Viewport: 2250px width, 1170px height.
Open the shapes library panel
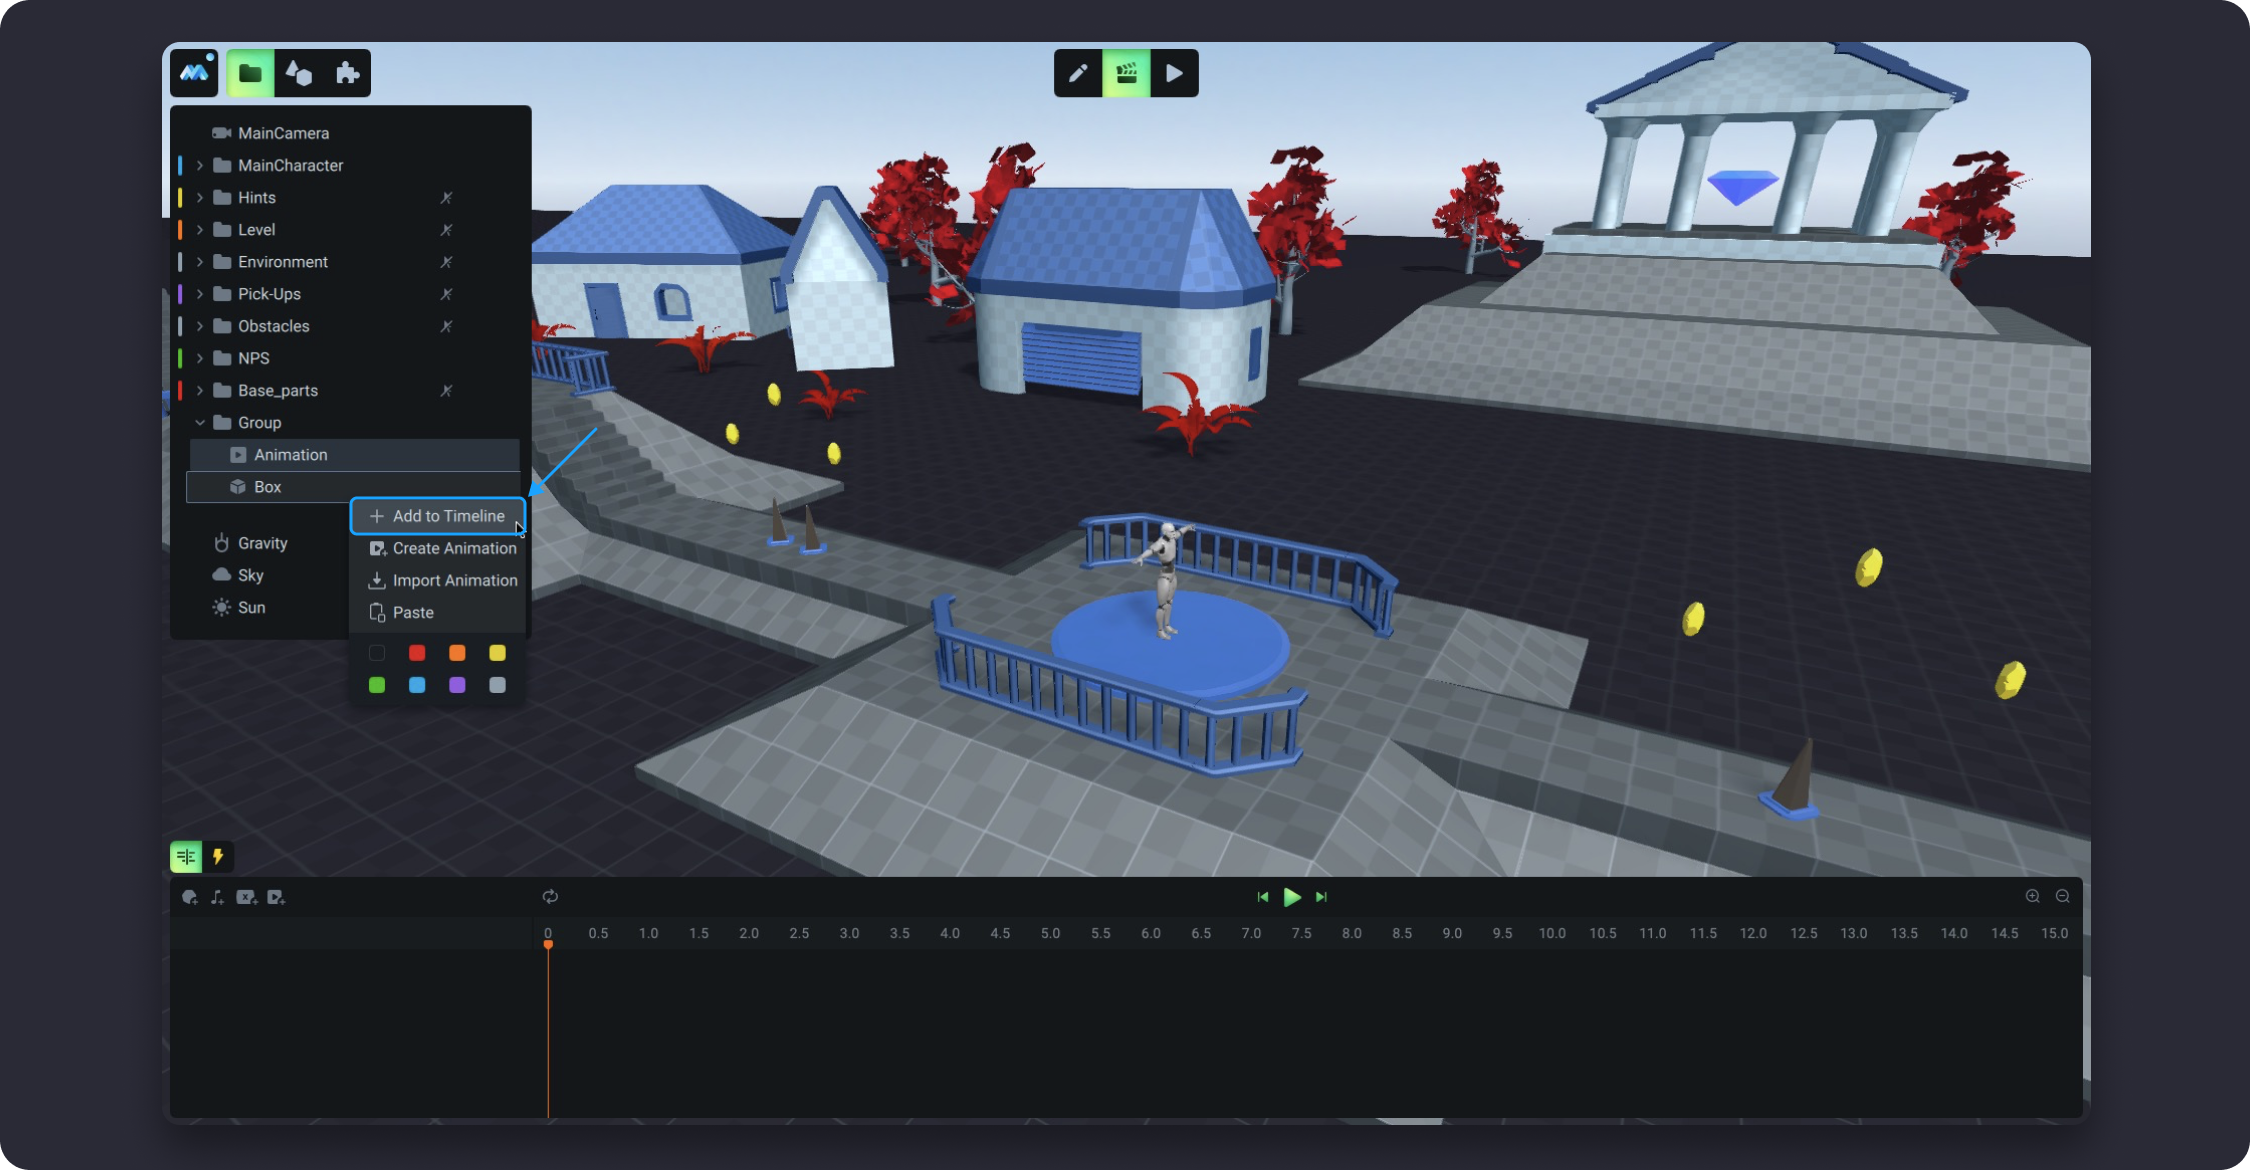pyautogui.click(x=298, y=73)
